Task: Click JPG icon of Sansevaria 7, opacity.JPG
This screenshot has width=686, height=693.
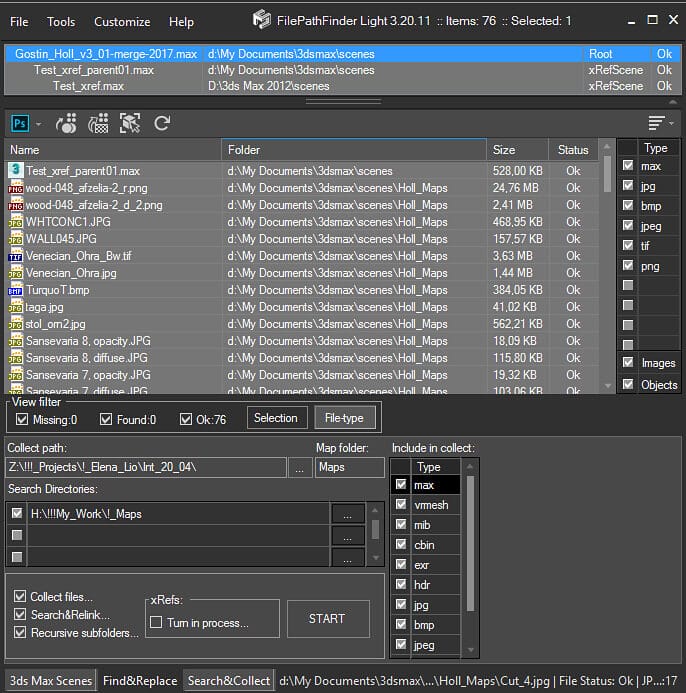Action: coord(15,375)
